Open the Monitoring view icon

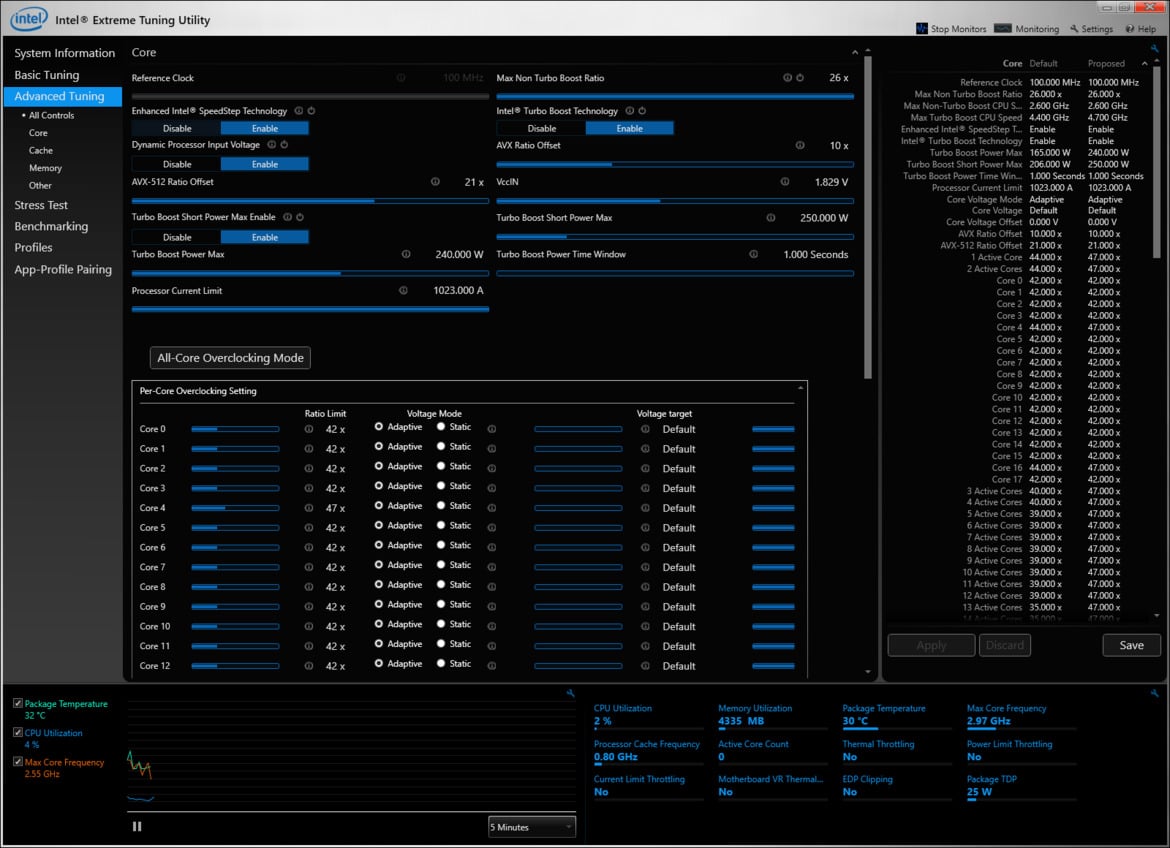(1003, 28)
